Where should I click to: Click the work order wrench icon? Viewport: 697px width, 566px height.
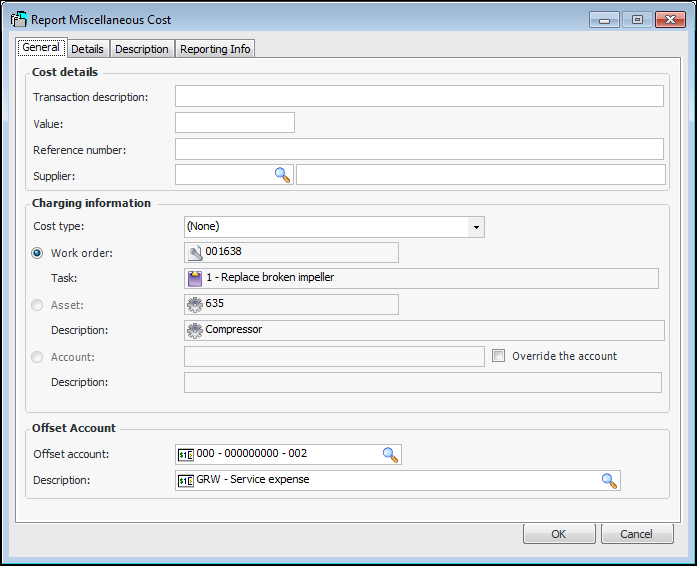[195, 253]
